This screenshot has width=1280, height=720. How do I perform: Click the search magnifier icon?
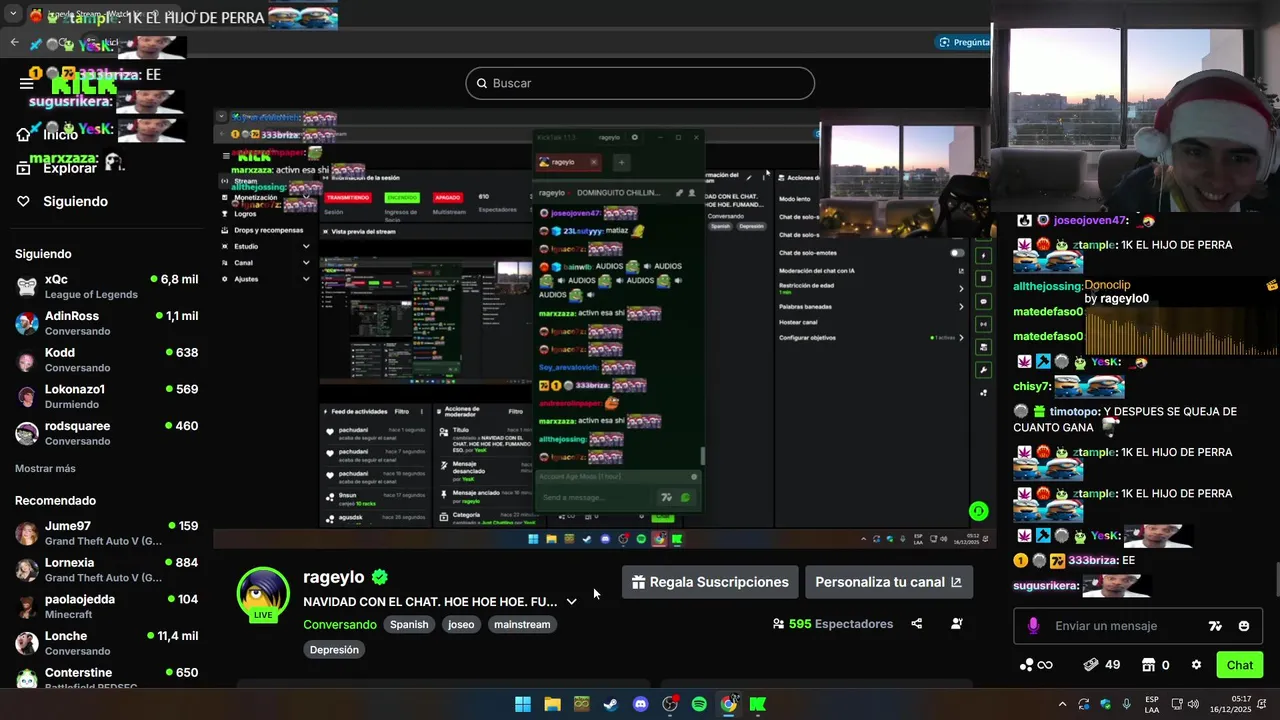[x=481, y=83]
